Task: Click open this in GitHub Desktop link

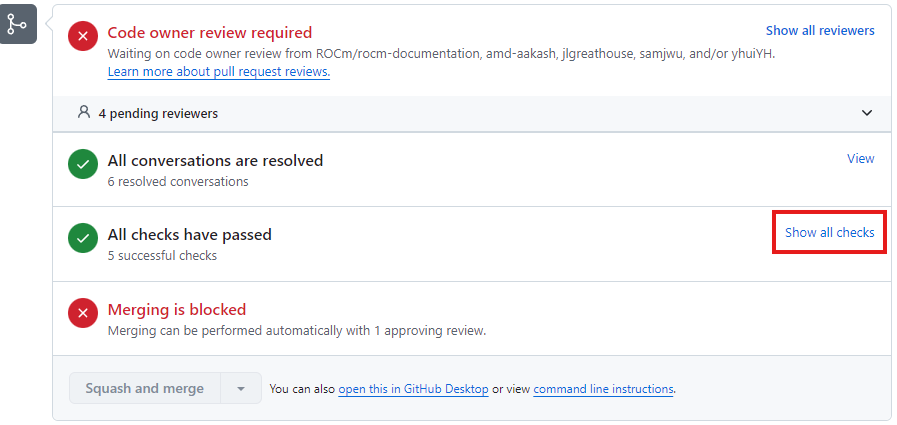Action: click(413, 389)
